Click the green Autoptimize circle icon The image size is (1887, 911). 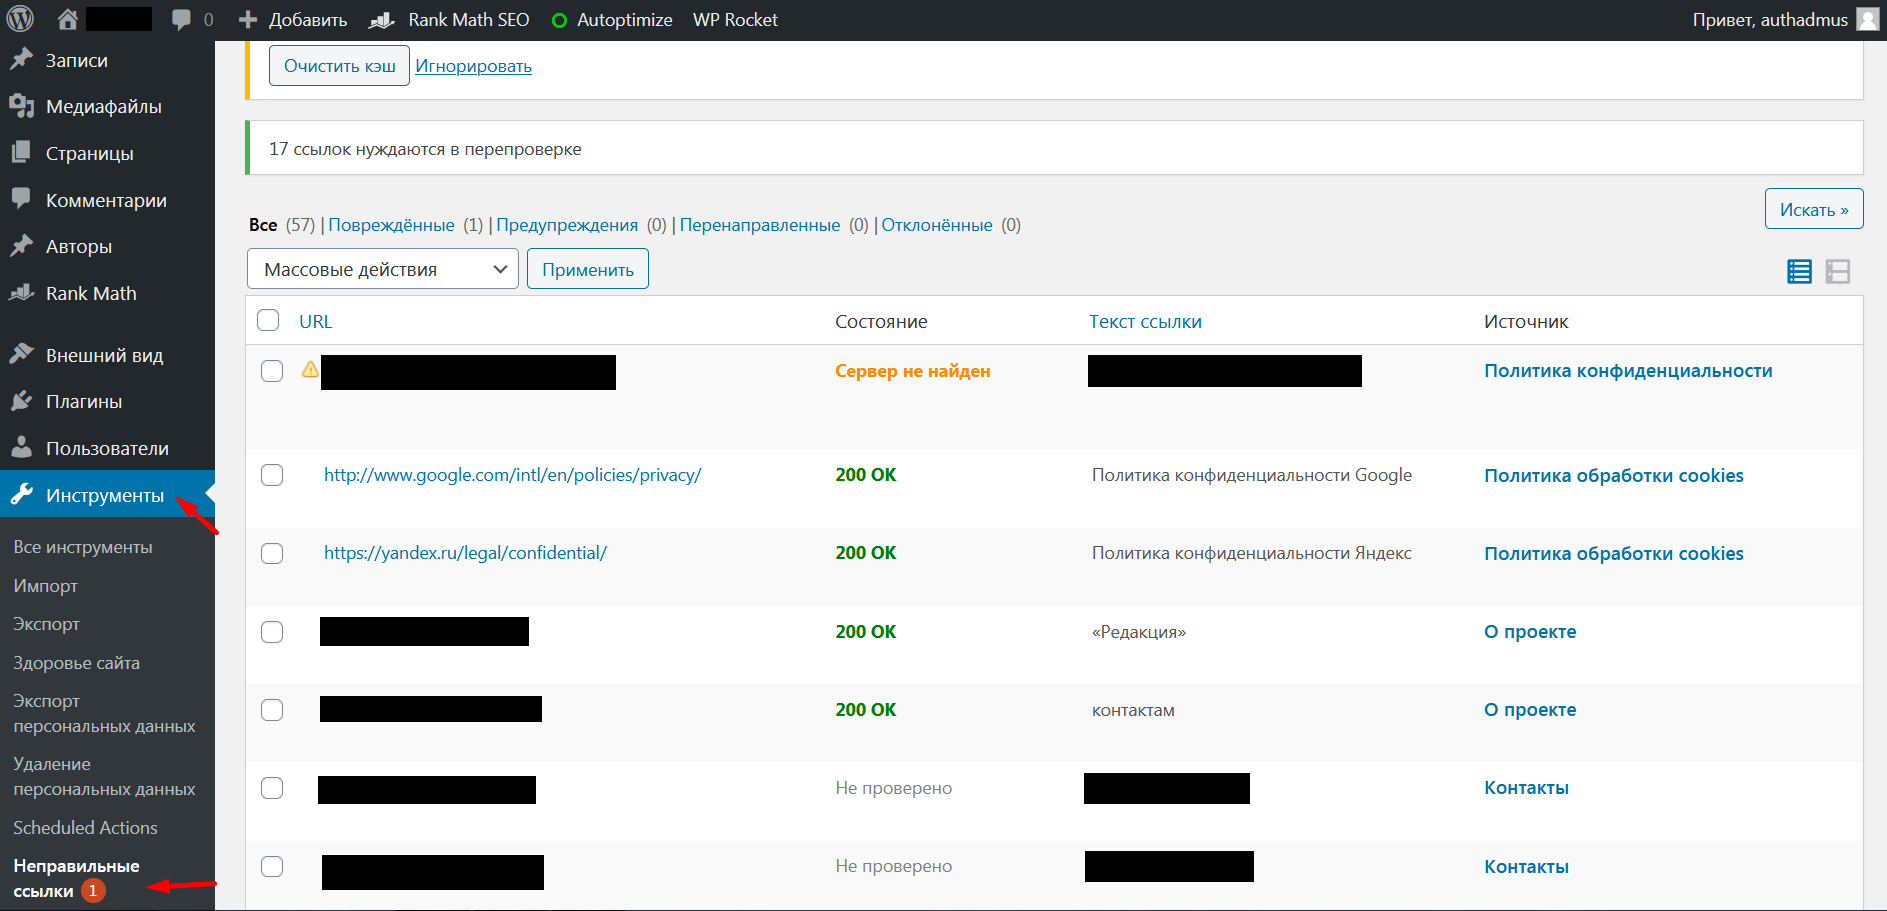[559, 18]
